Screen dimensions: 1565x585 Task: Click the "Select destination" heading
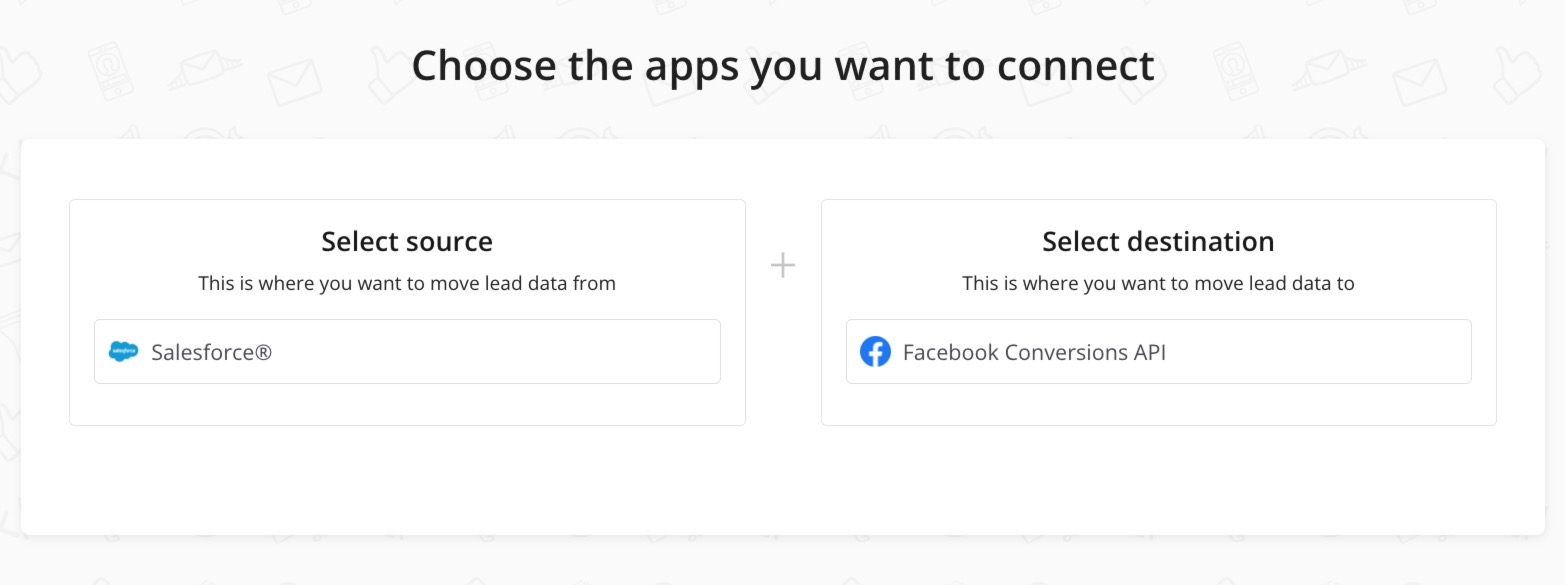coord(1158,242)
